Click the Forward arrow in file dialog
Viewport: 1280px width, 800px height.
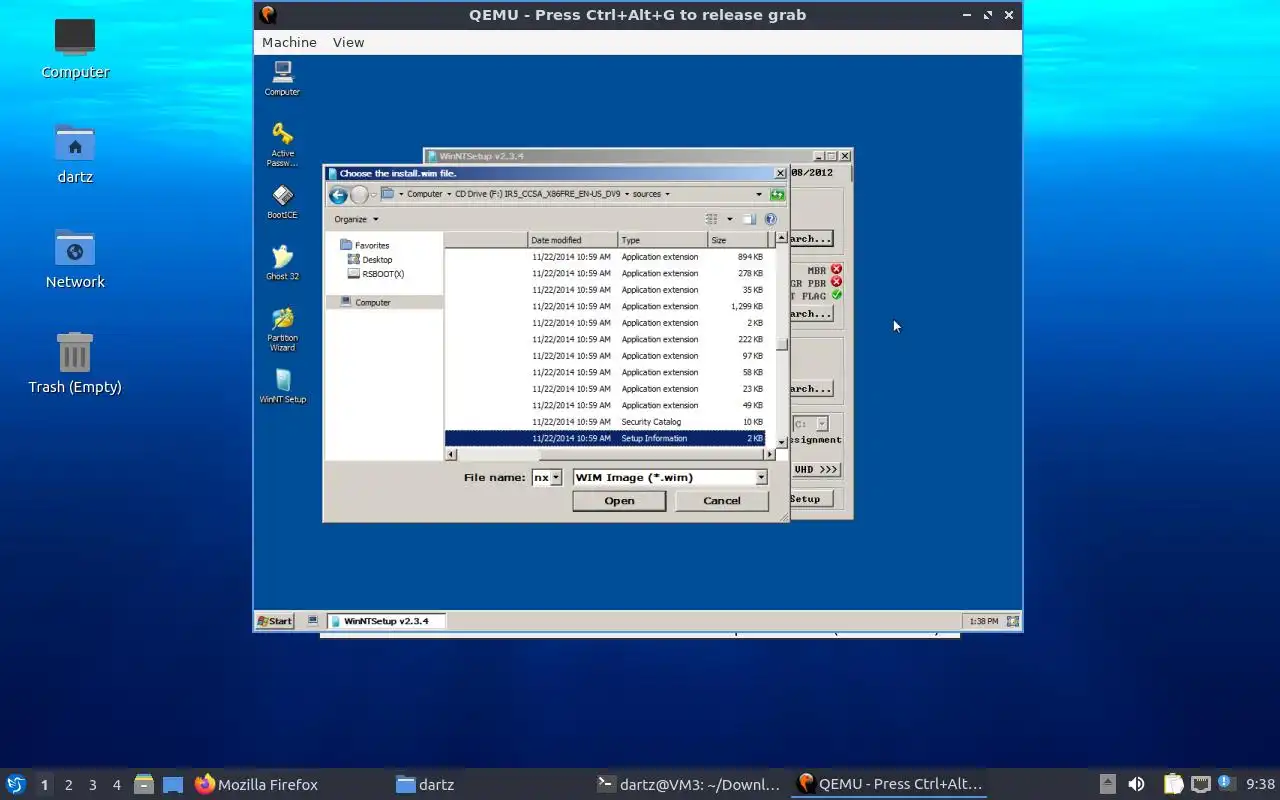click(359, 195)
